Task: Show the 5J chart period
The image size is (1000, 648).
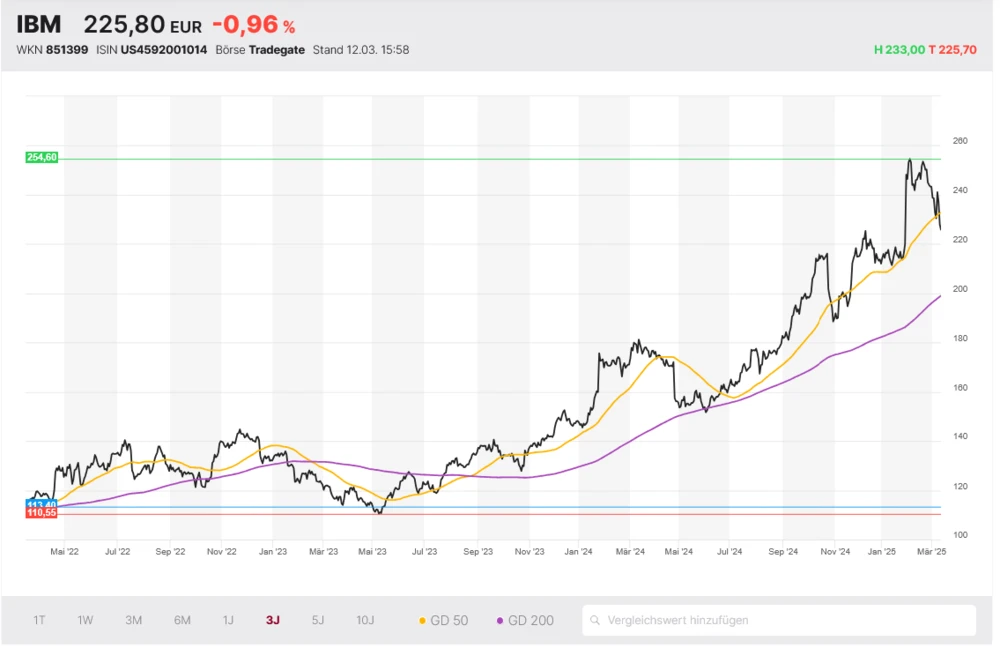Action: [x=318, y=620]
